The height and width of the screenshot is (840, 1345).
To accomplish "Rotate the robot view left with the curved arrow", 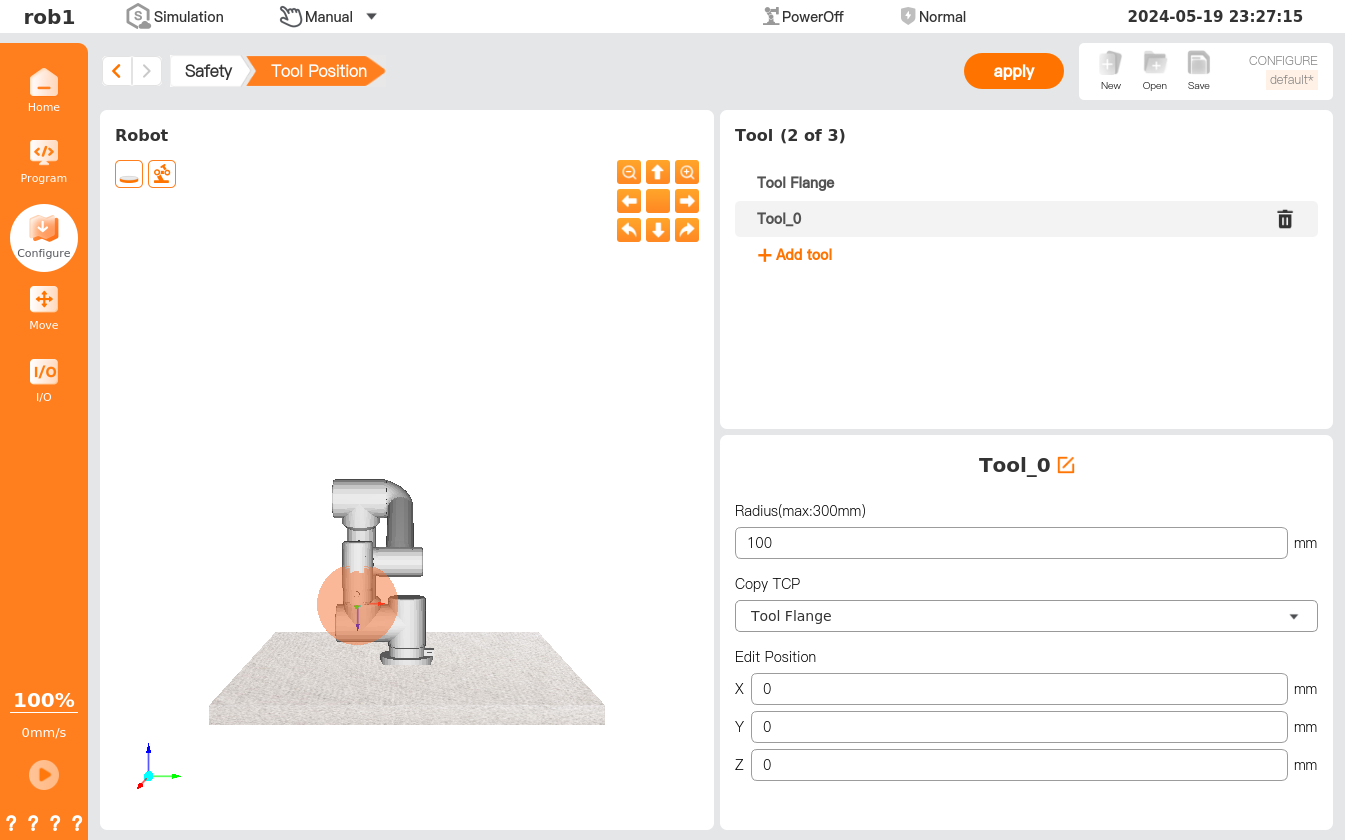I will [629, 230].
